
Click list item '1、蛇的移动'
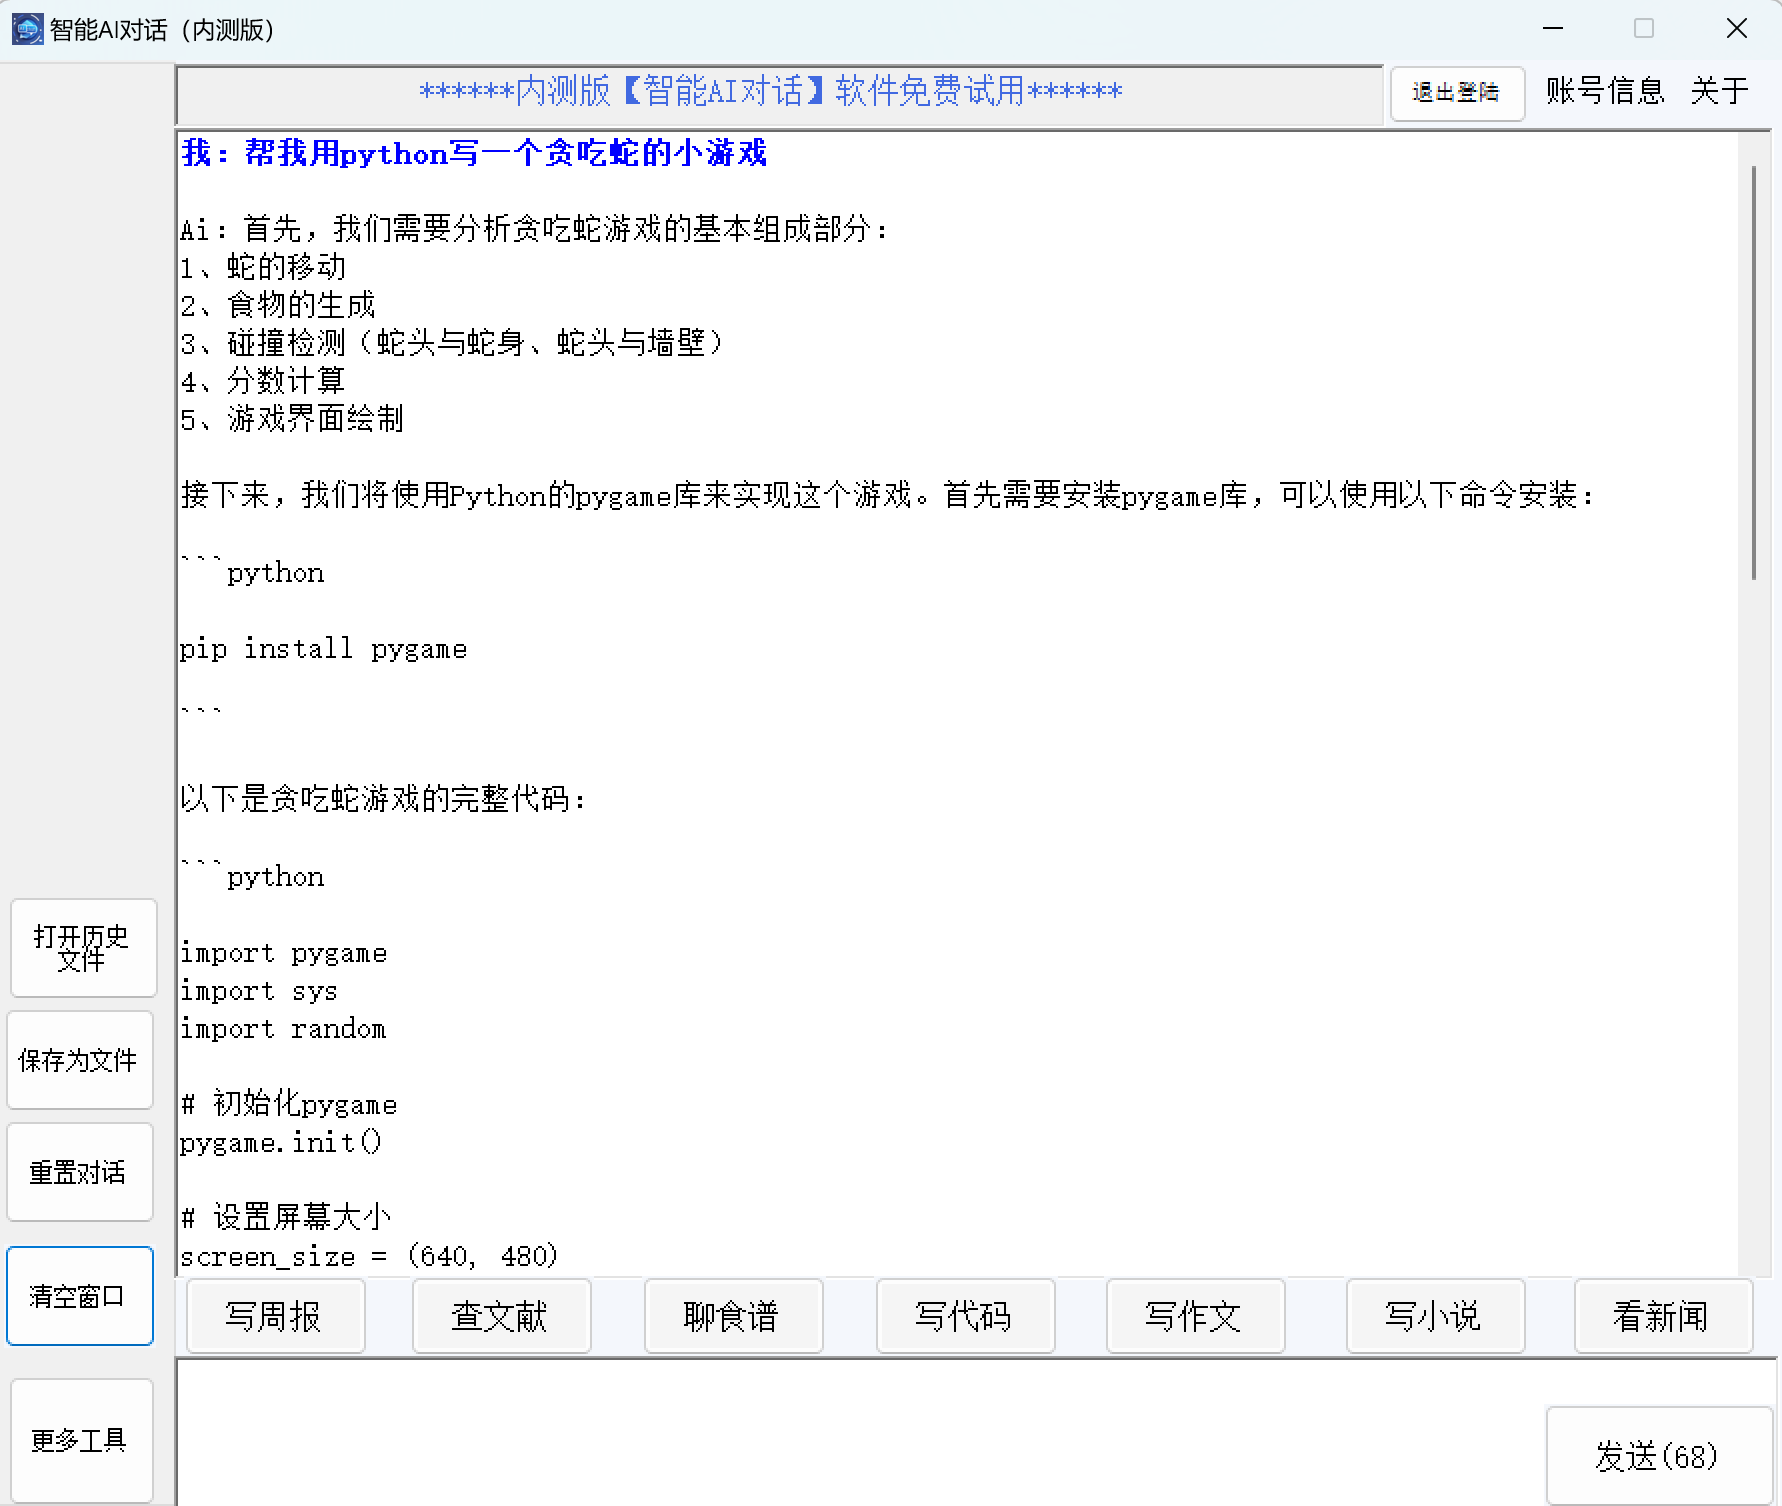(x=263, y=267)
